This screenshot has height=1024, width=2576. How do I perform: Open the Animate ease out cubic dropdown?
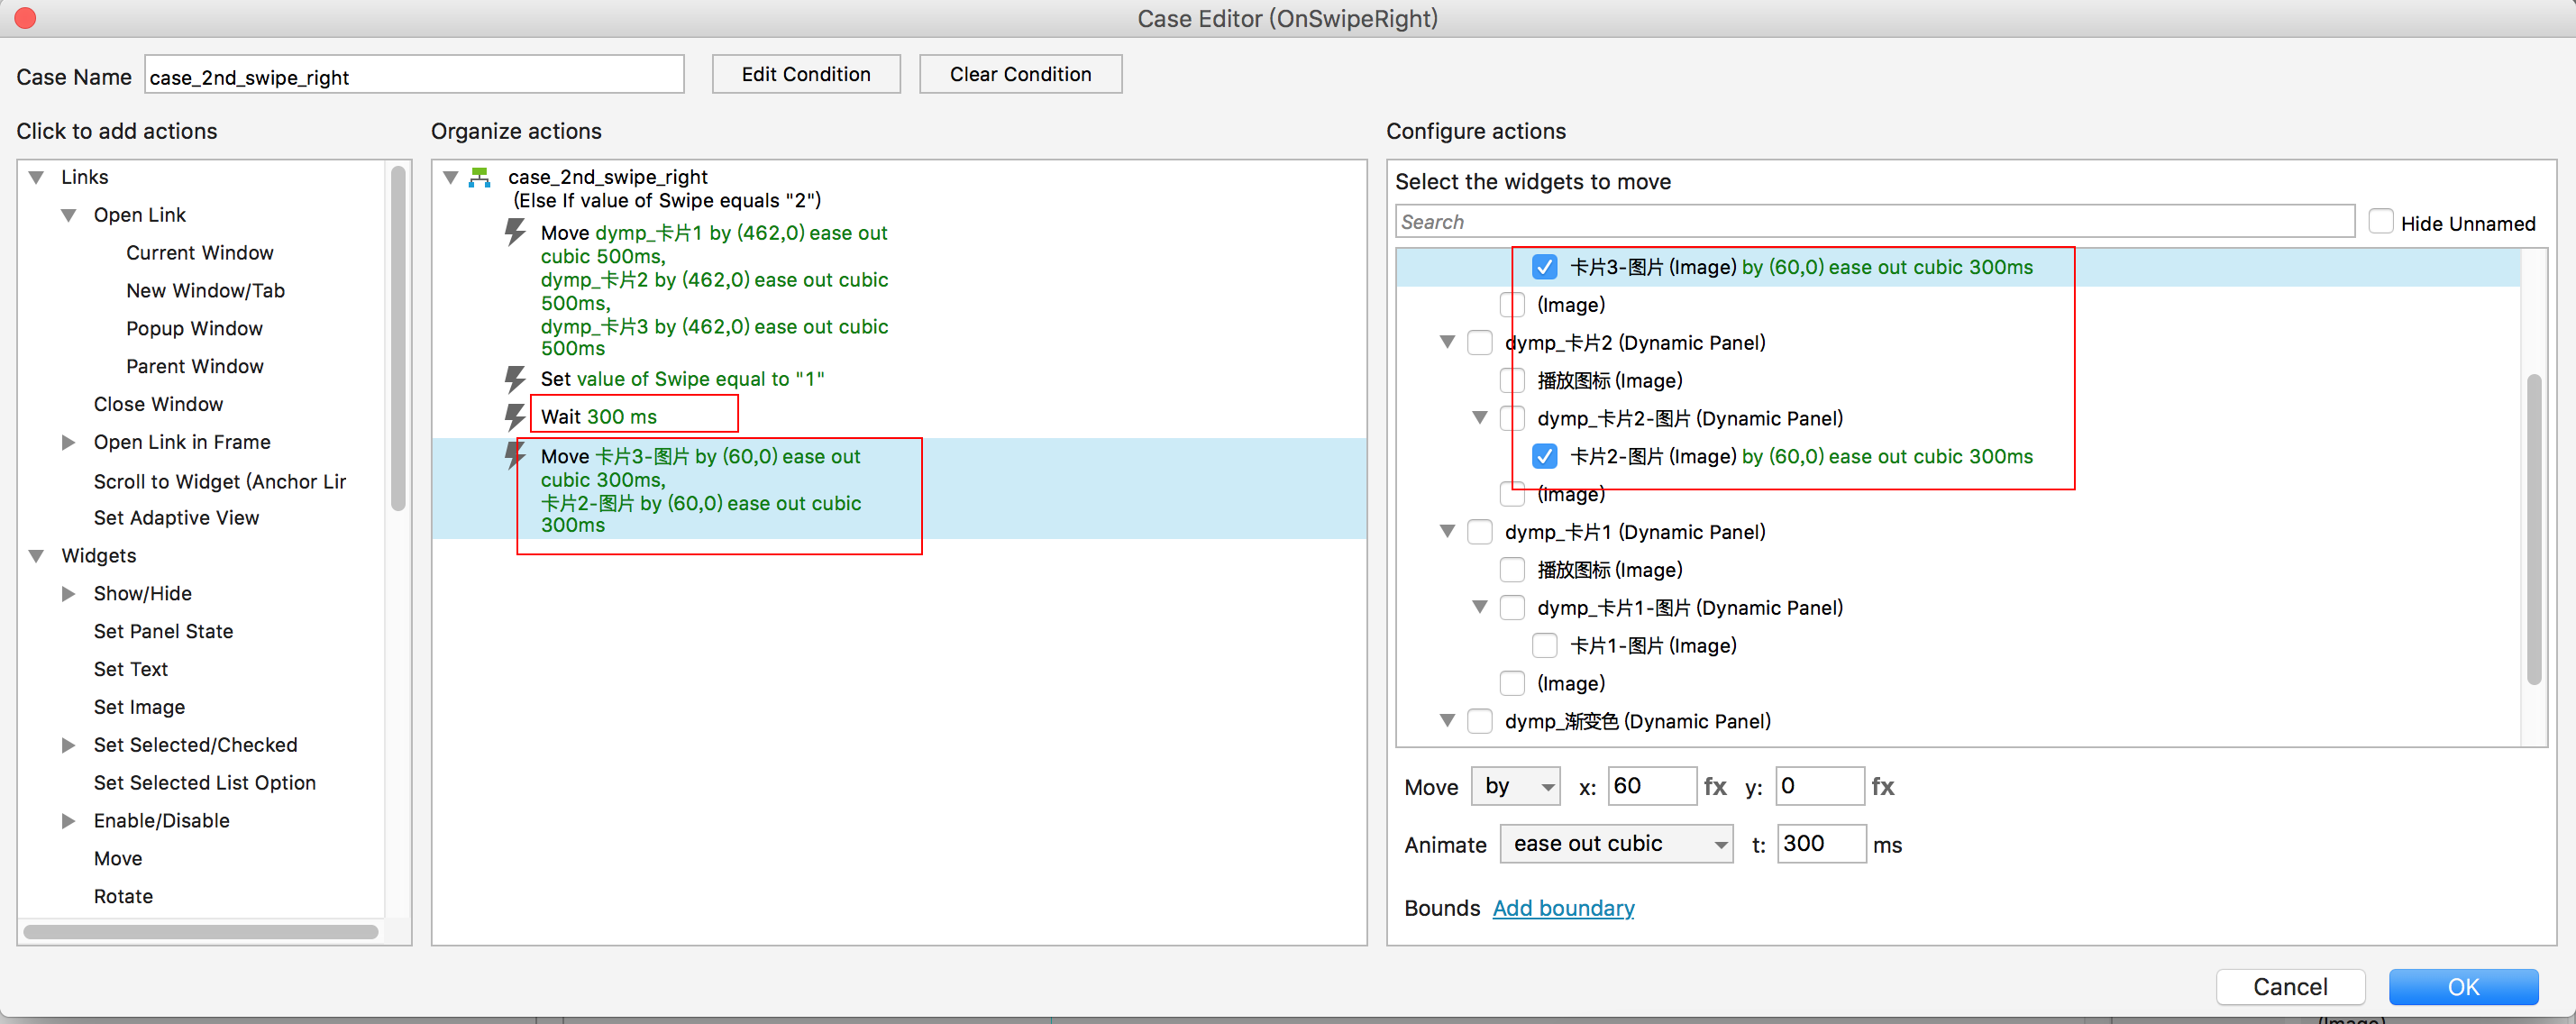(1615, 844)
